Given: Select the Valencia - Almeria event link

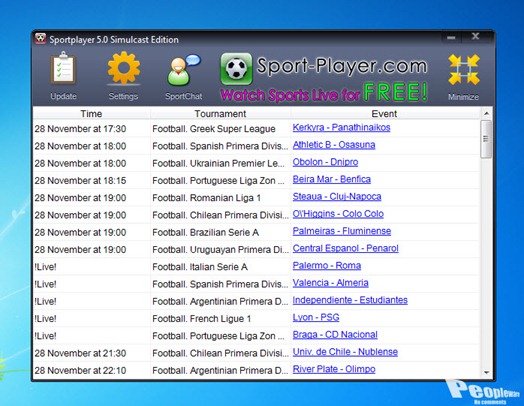Looking at the screenshot, I should (330, 283).
